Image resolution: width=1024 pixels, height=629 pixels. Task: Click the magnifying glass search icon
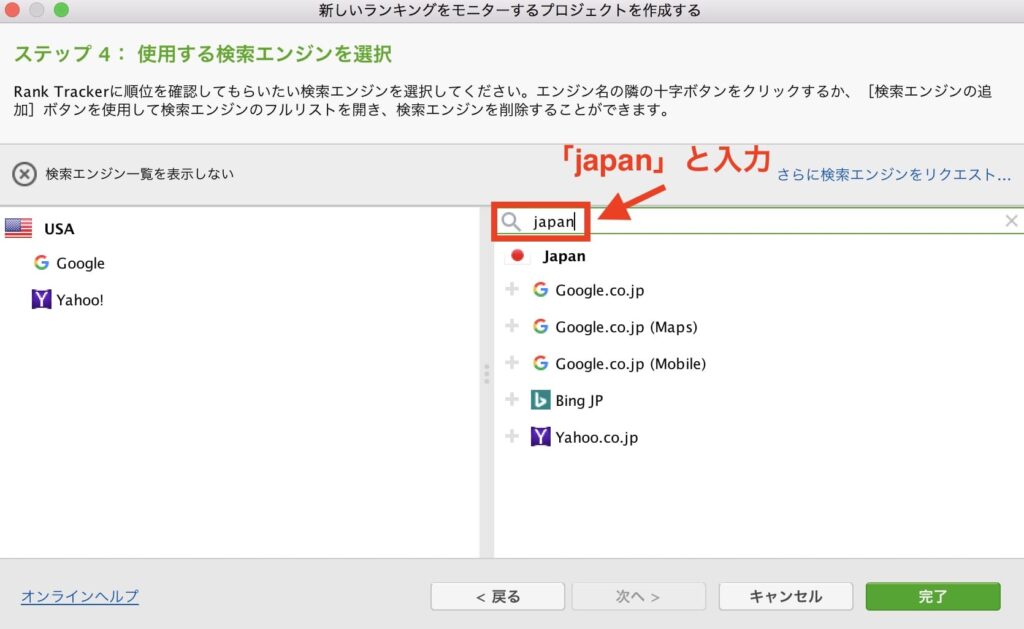click(x=511, y=222)
